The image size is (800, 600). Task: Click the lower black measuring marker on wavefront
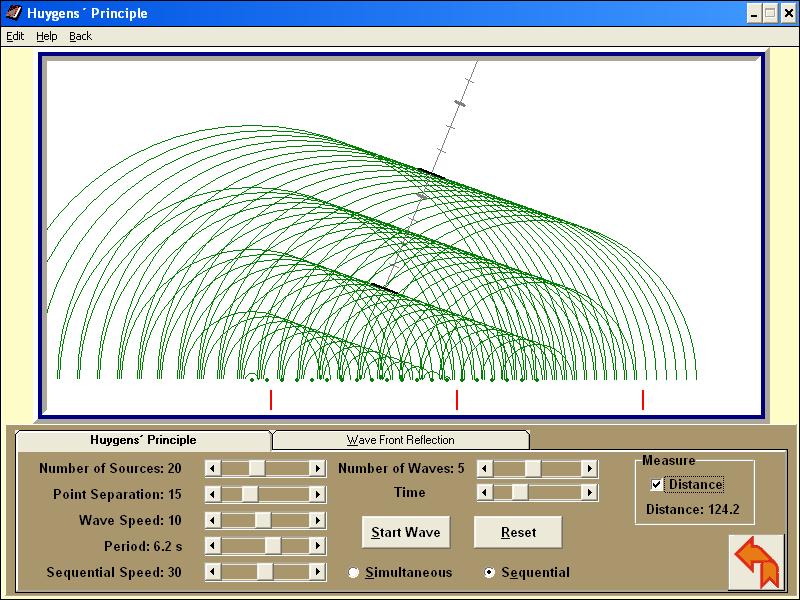[384, 288]
